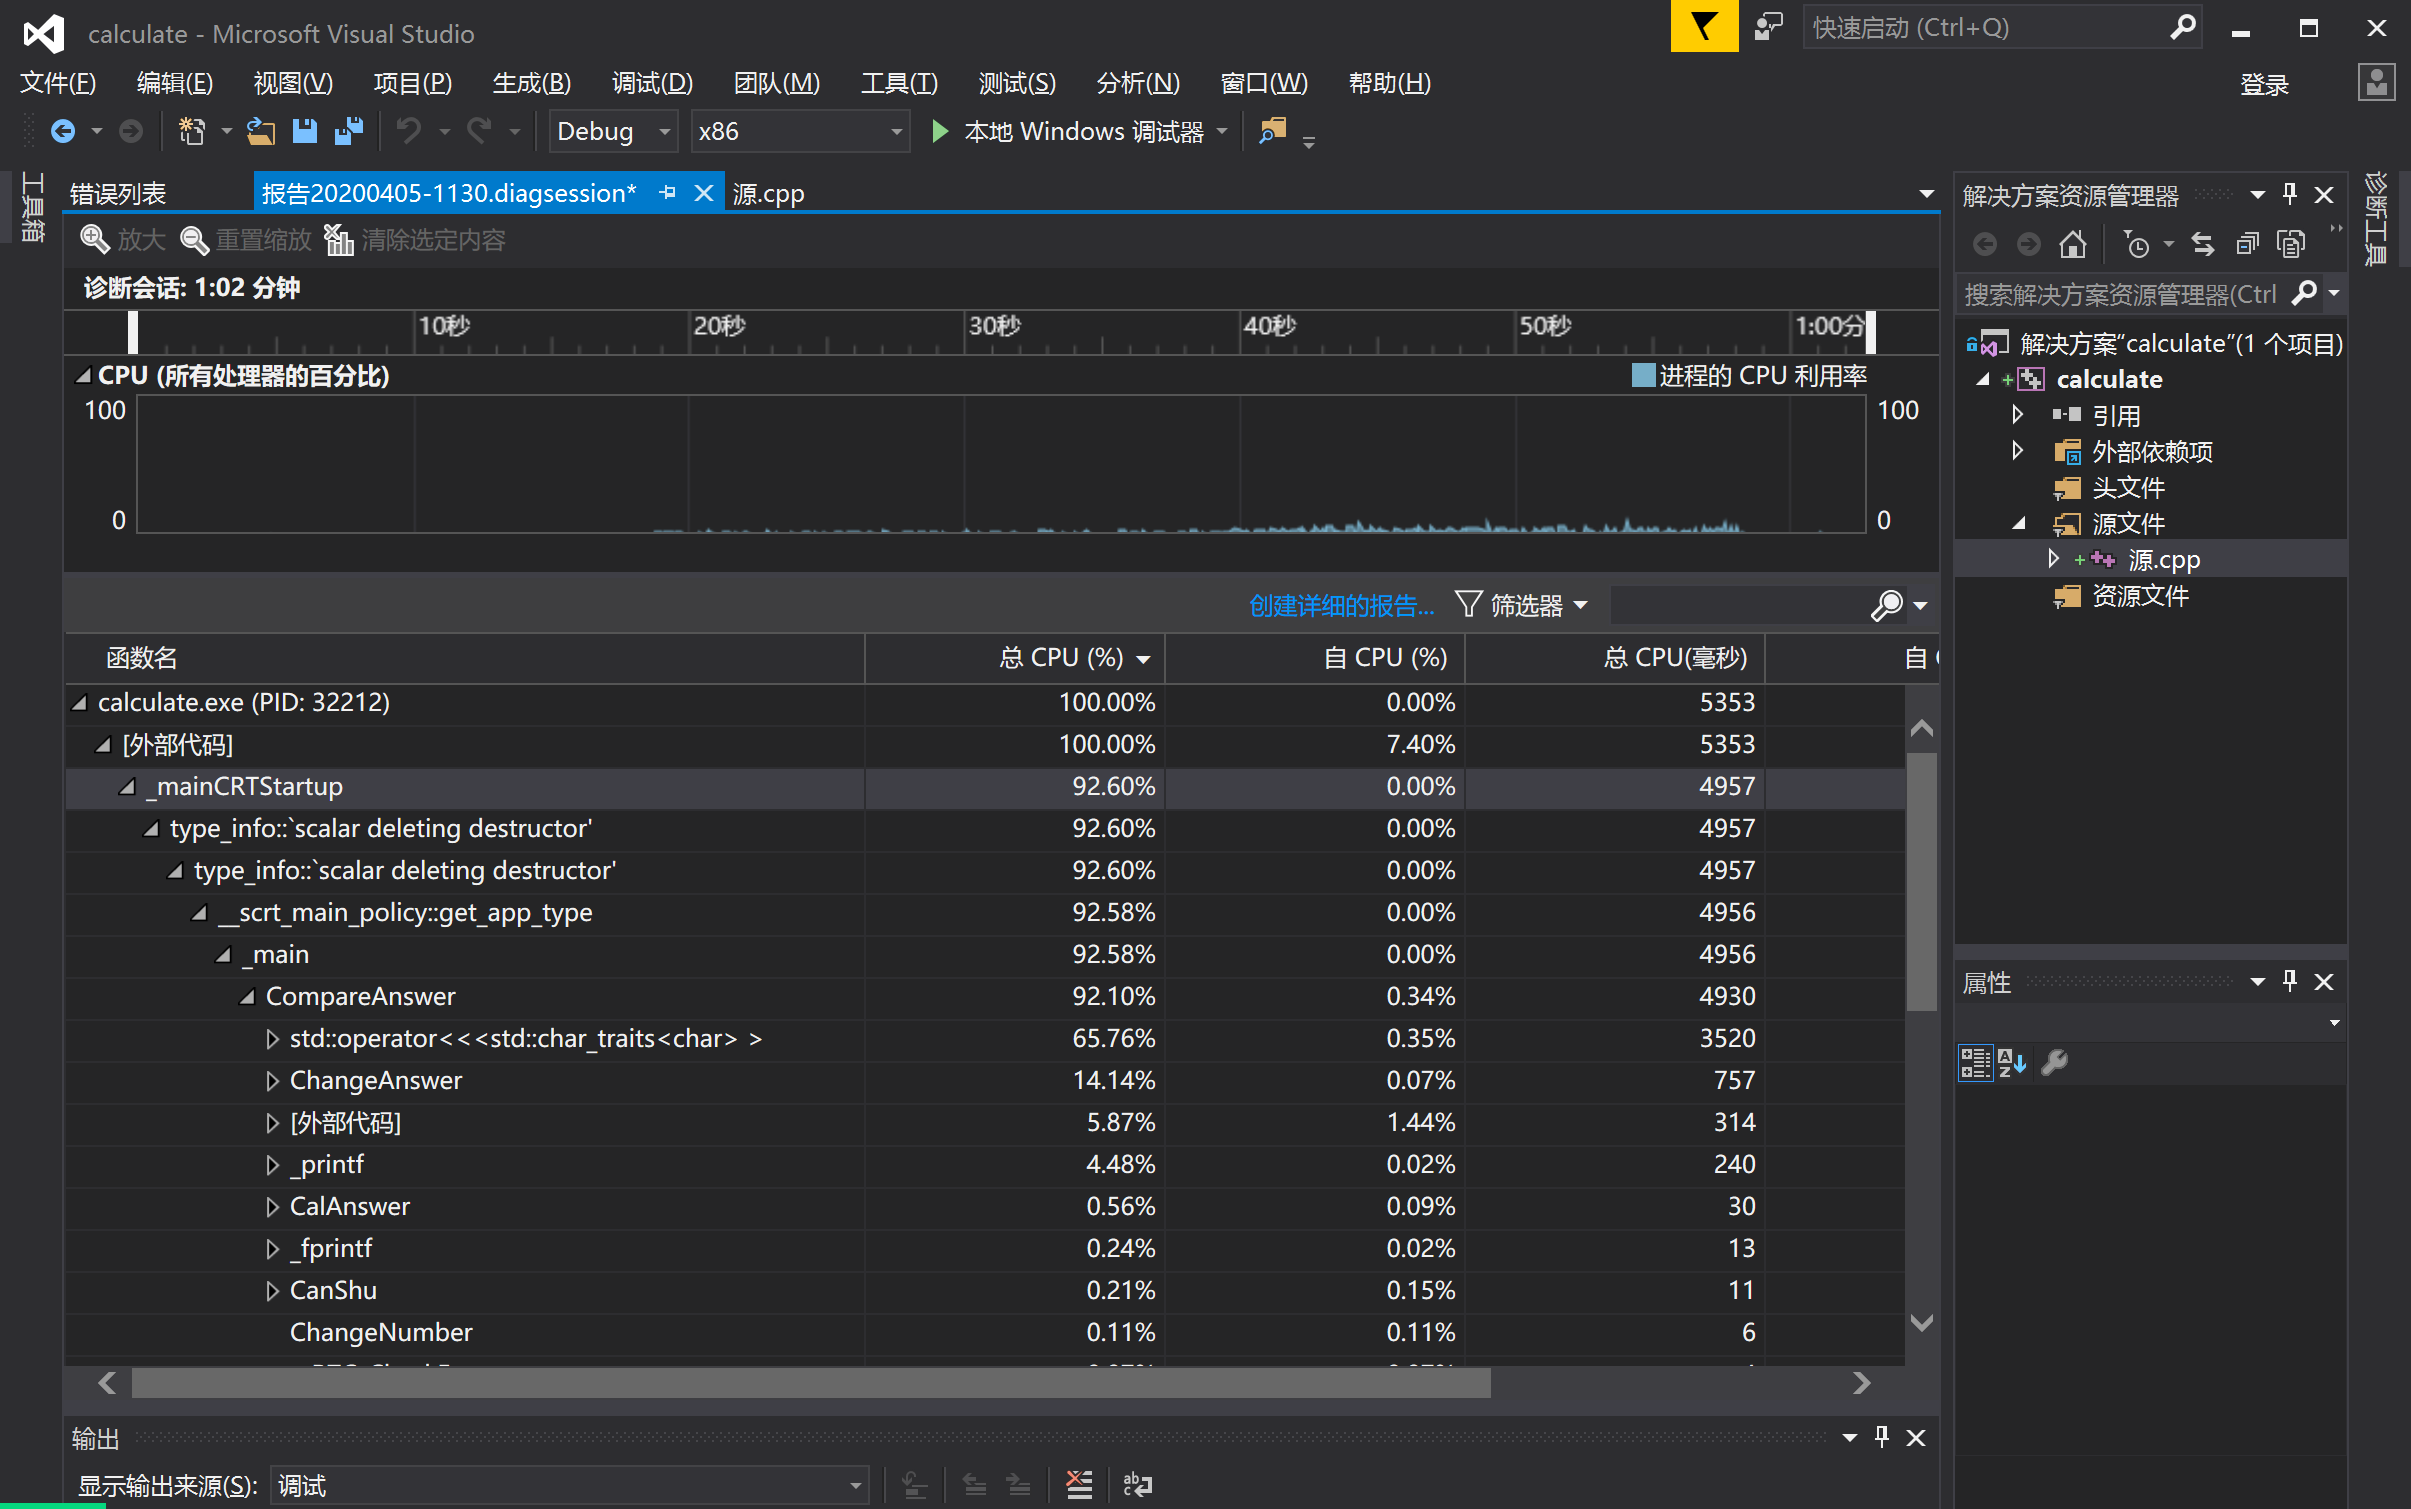Click the feedback icon beside Quick Launch

(1768, 27)
